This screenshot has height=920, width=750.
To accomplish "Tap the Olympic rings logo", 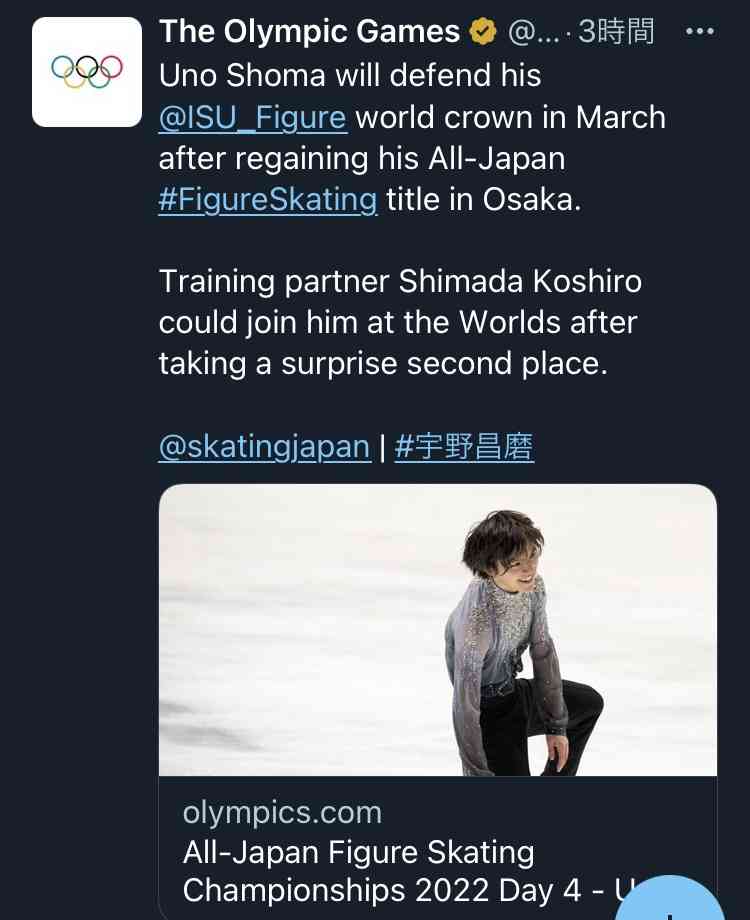I will [87, 71].
